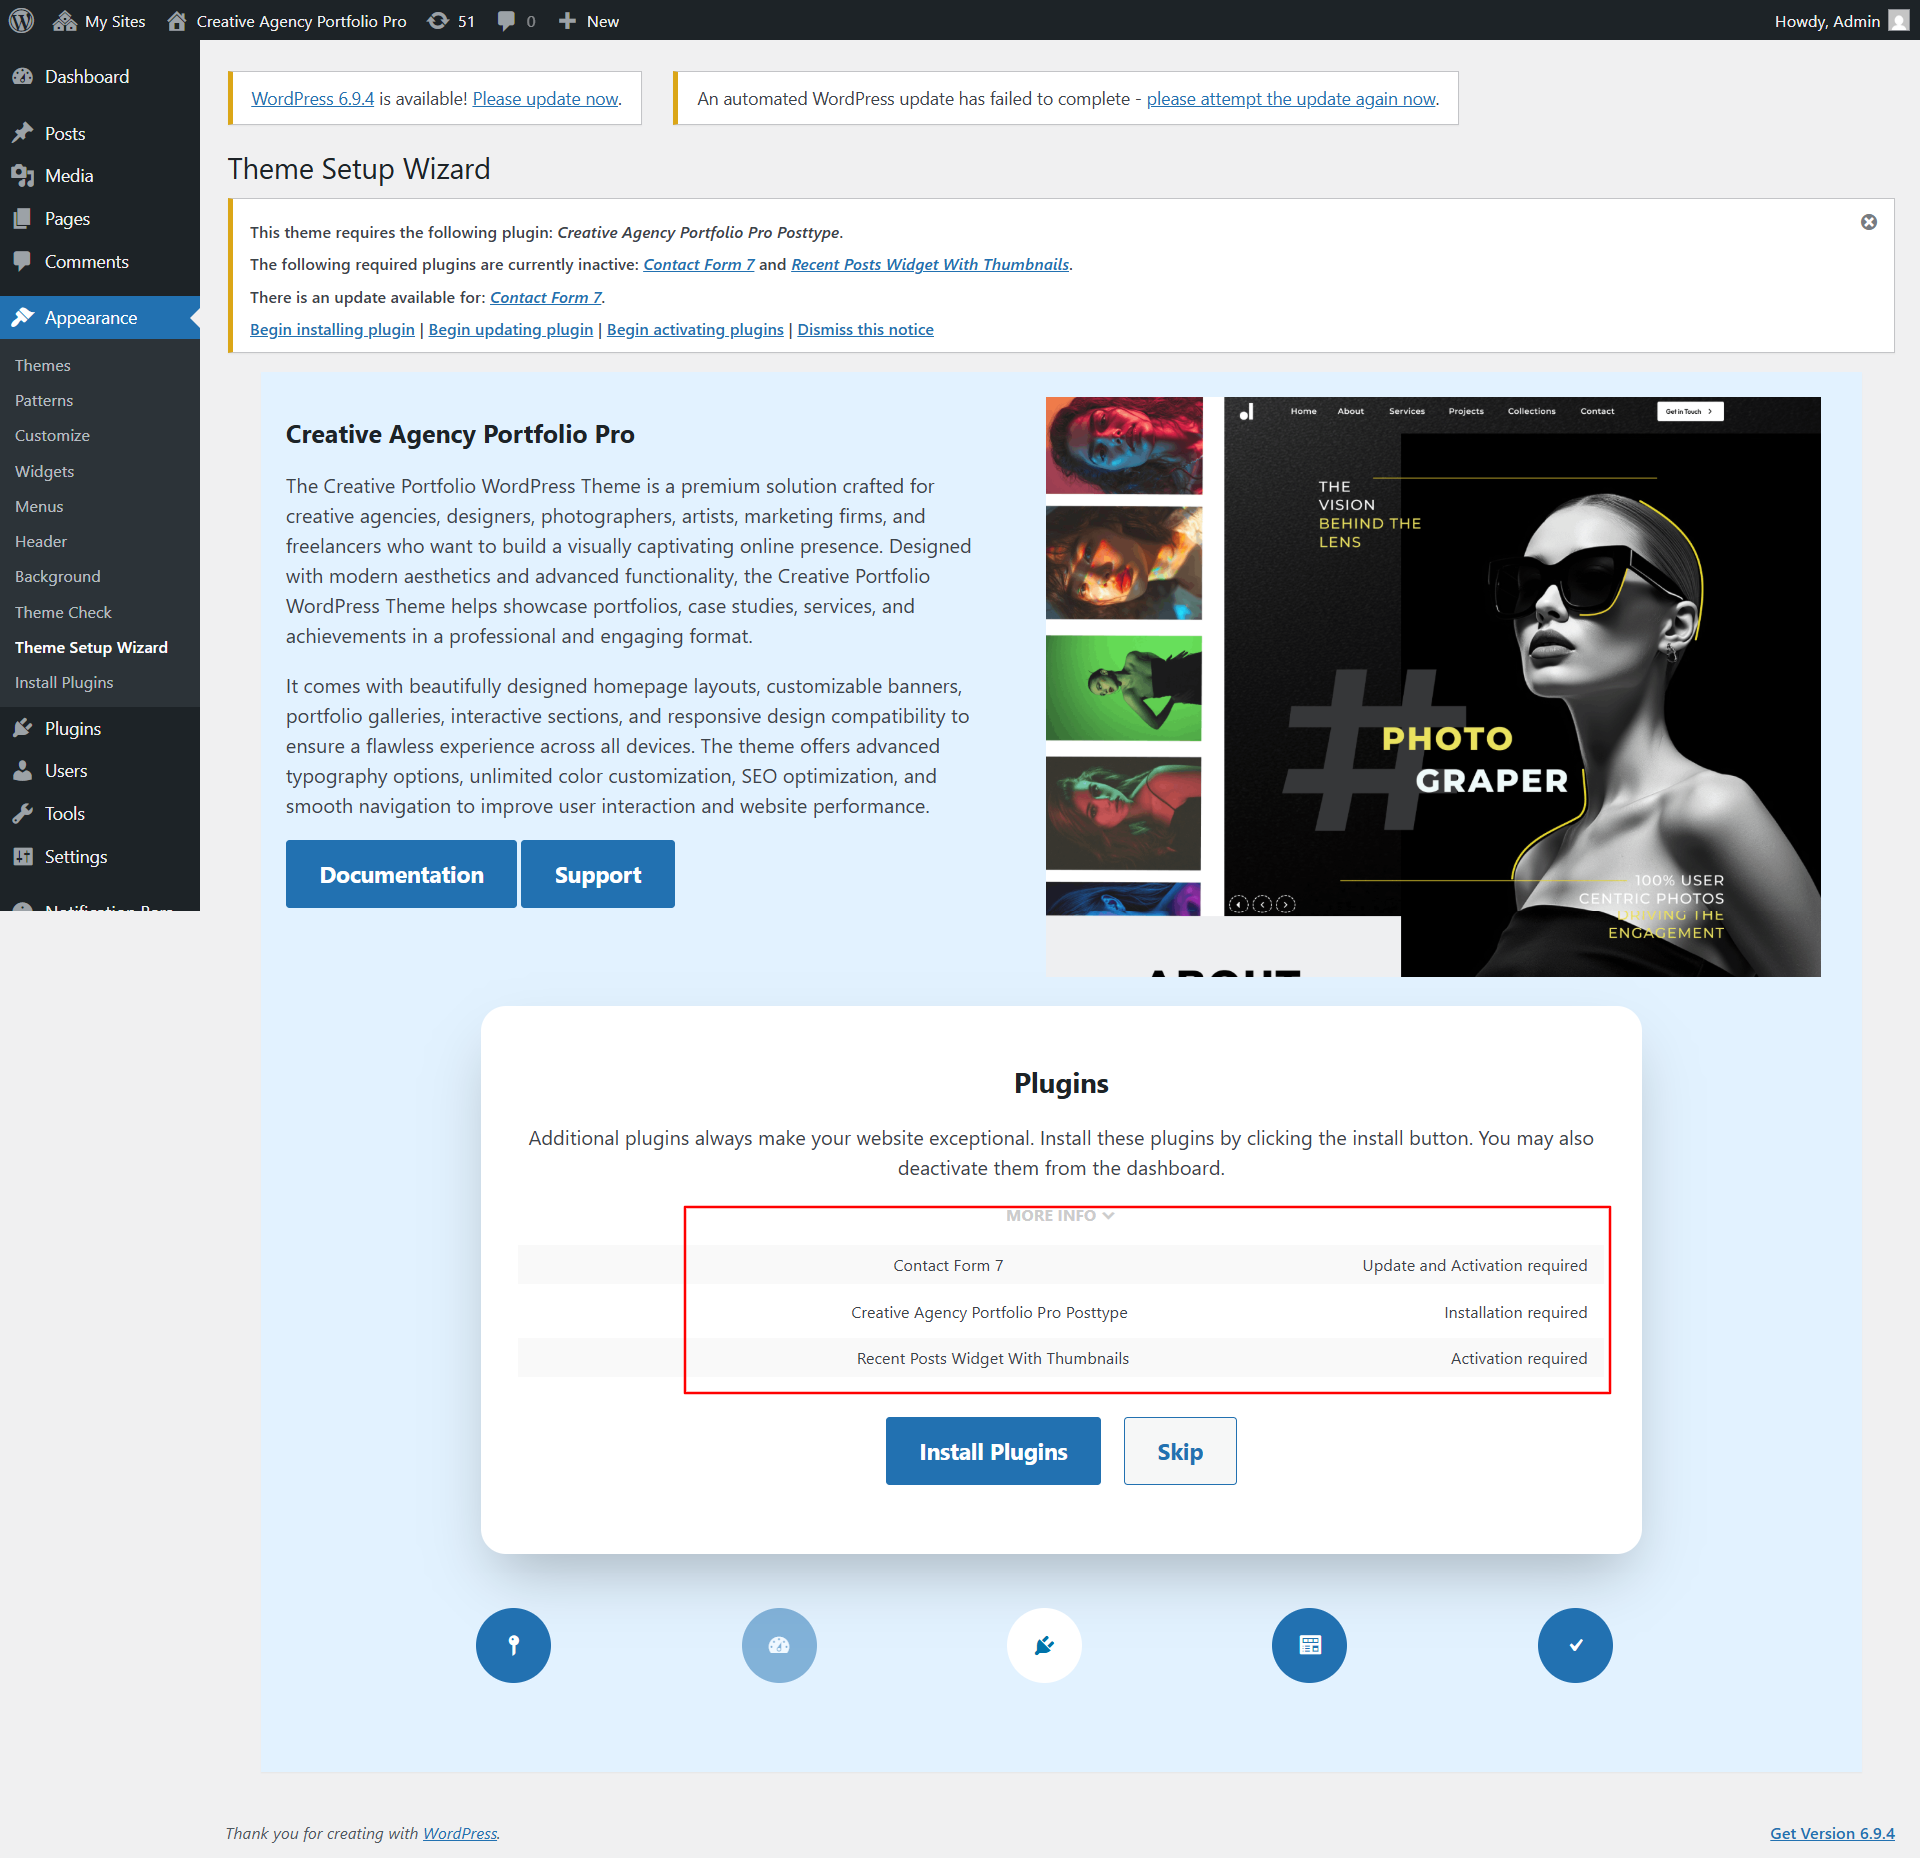Select the Appearance menu
The height and width of the screenshot is (1859, 1920).
tap(100, 318)
